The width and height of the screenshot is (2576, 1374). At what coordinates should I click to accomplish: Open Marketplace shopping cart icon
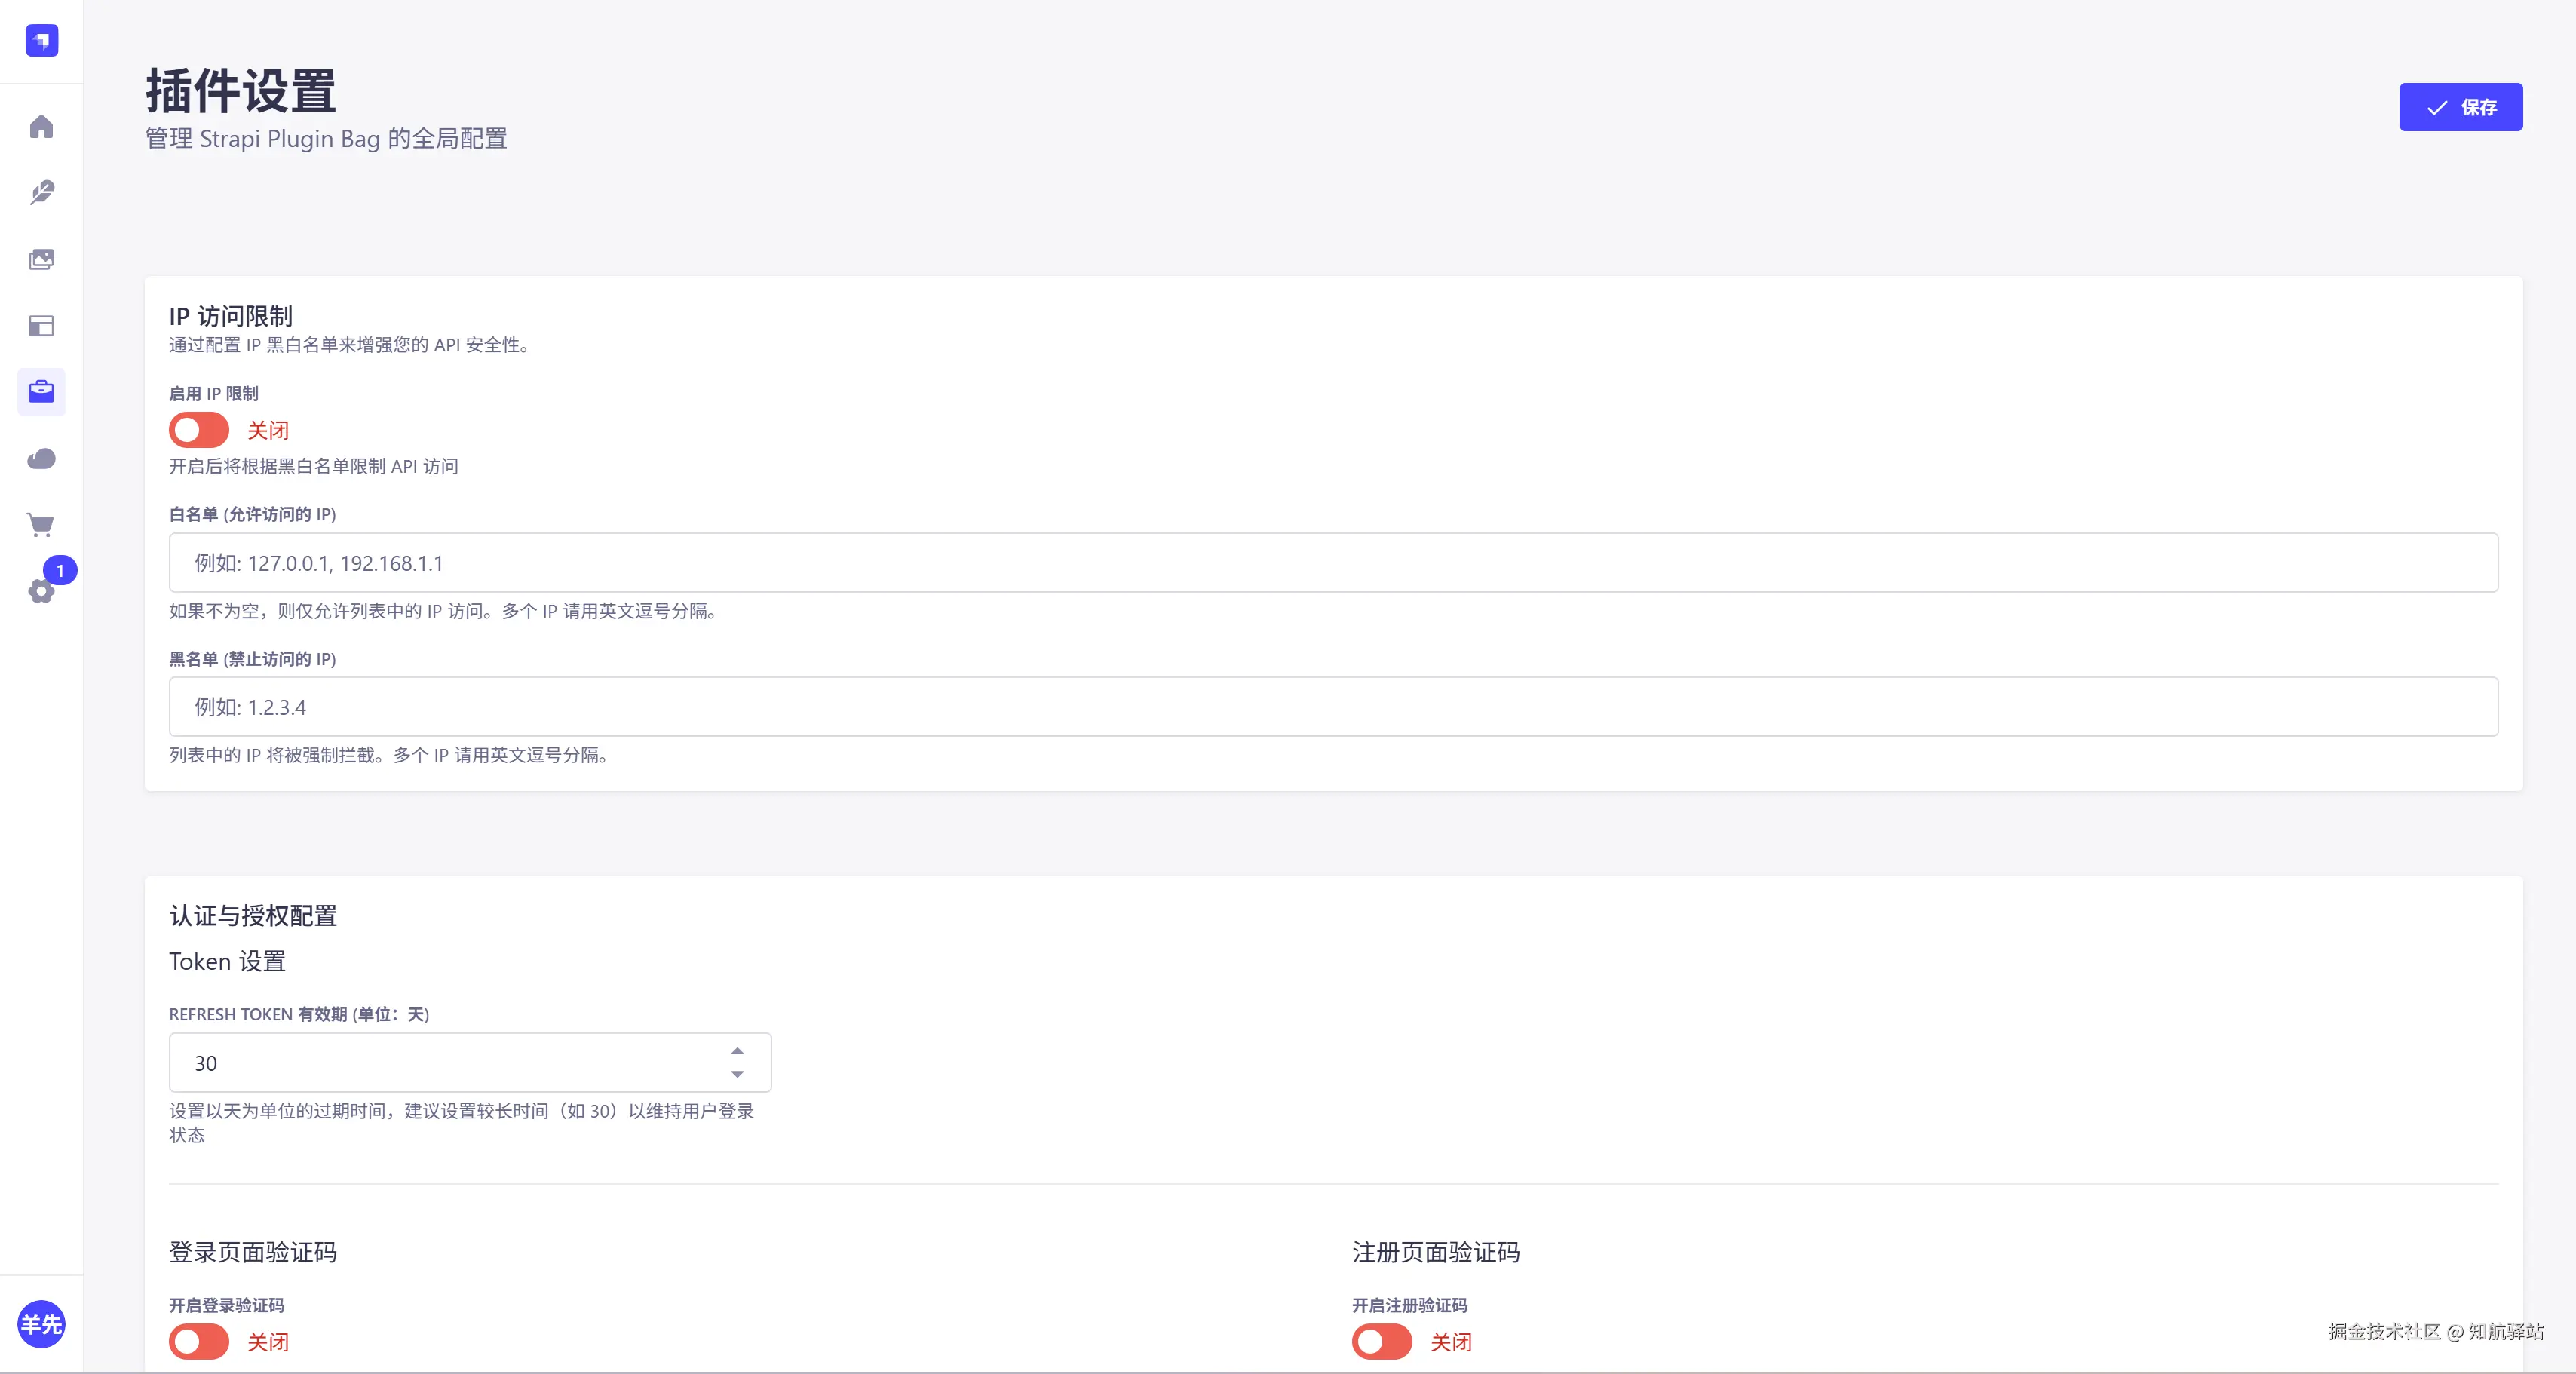41,525
